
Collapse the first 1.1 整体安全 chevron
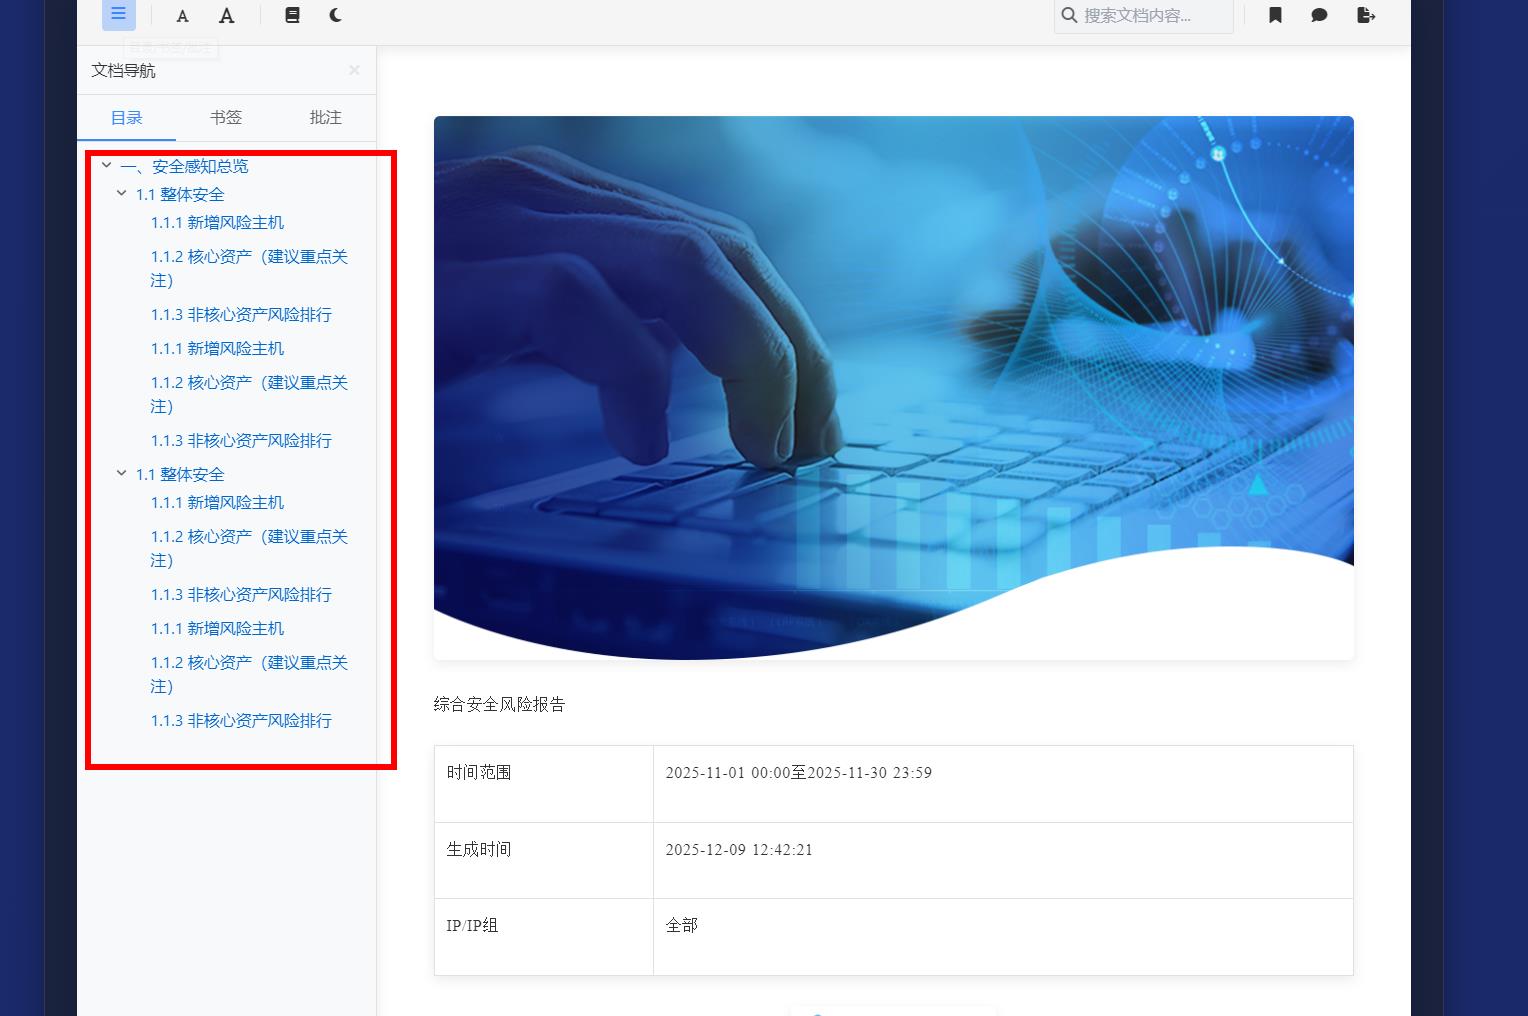tap(122, 194)
